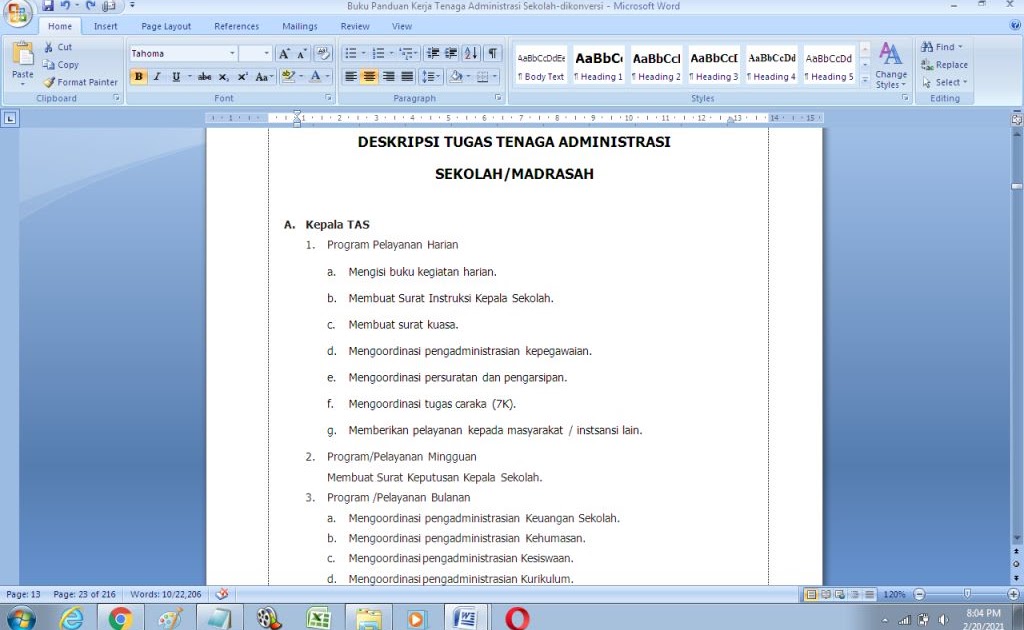Toggle Show/Hide paragraph marks
The image size is (1024, 630).
(x=492, y=54)
